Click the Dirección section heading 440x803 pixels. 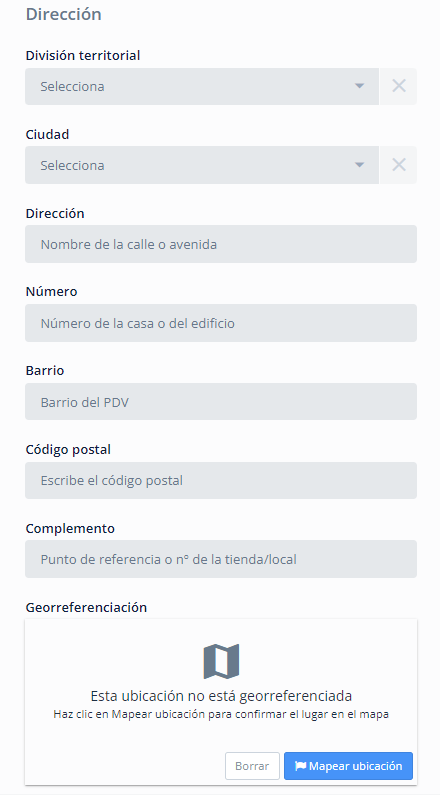tap(64, 14)
